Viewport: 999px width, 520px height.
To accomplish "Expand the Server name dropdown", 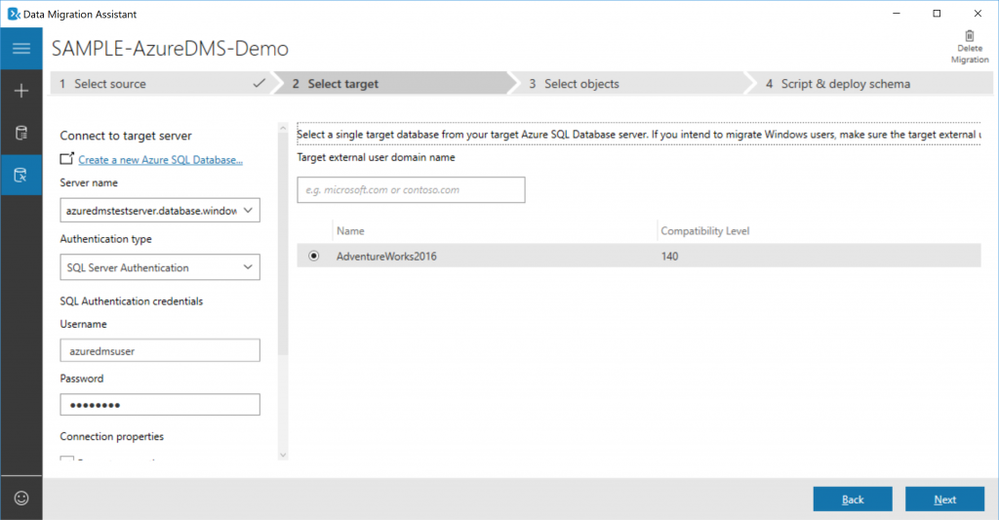I will coord(248,210).
